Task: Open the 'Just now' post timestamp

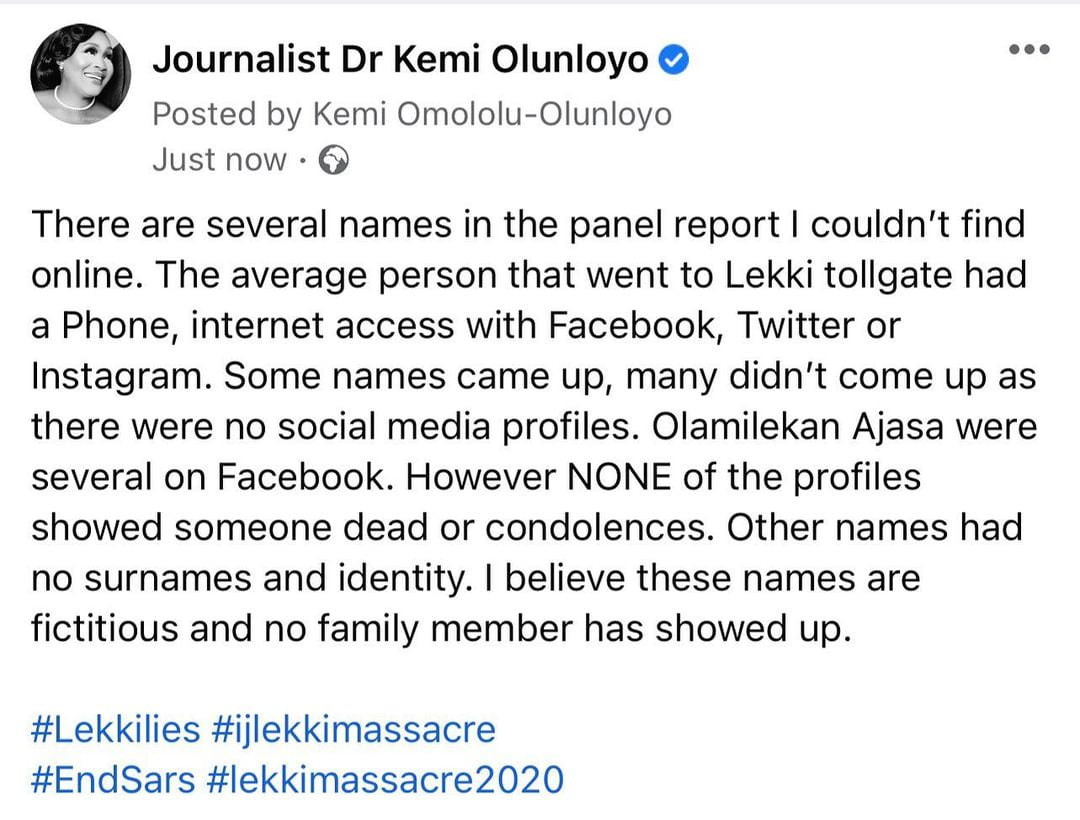Action: 218,160
